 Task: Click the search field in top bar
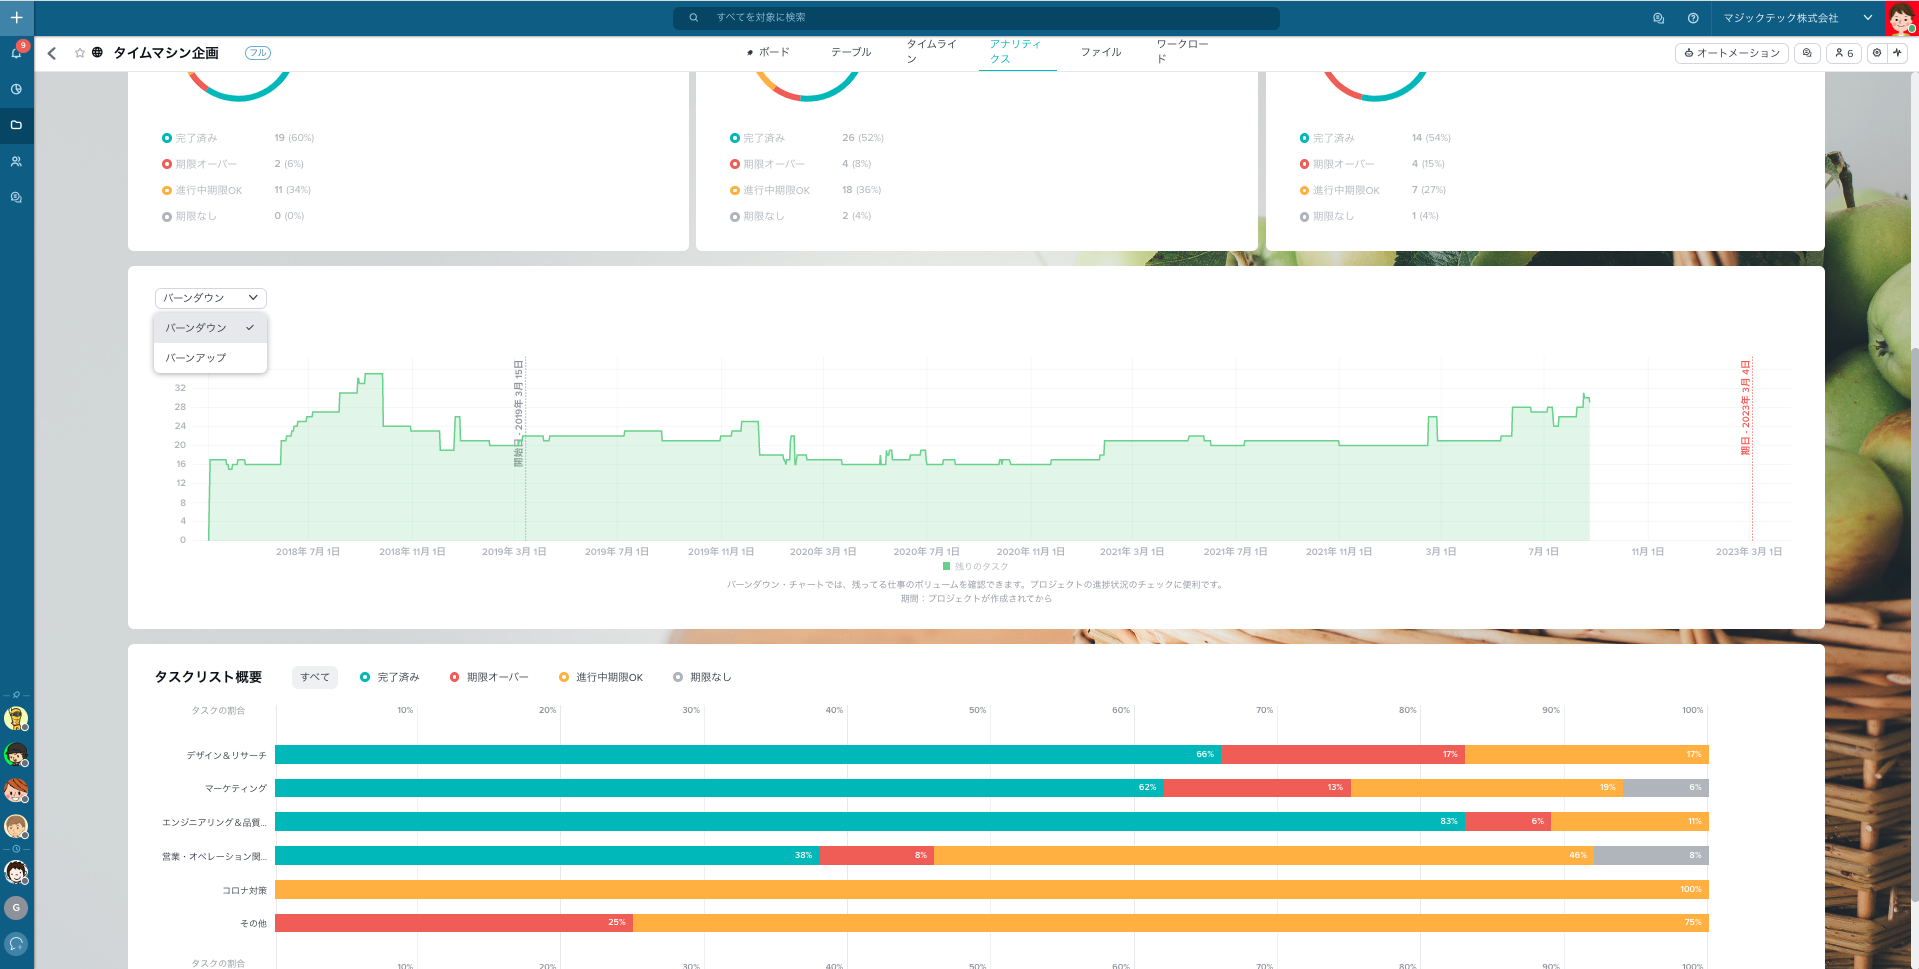coord(976,18)
